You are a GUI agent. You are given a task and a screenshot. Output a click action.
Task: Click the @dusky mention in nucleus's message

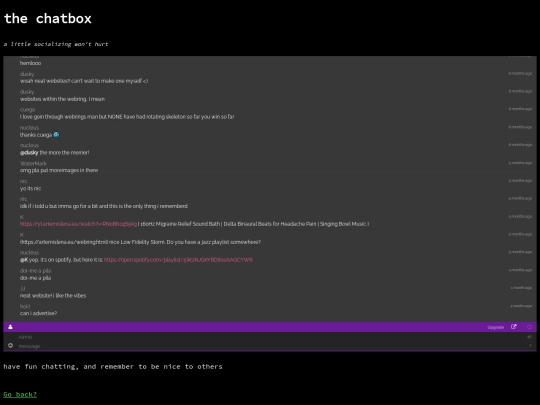tap(29, 153)
